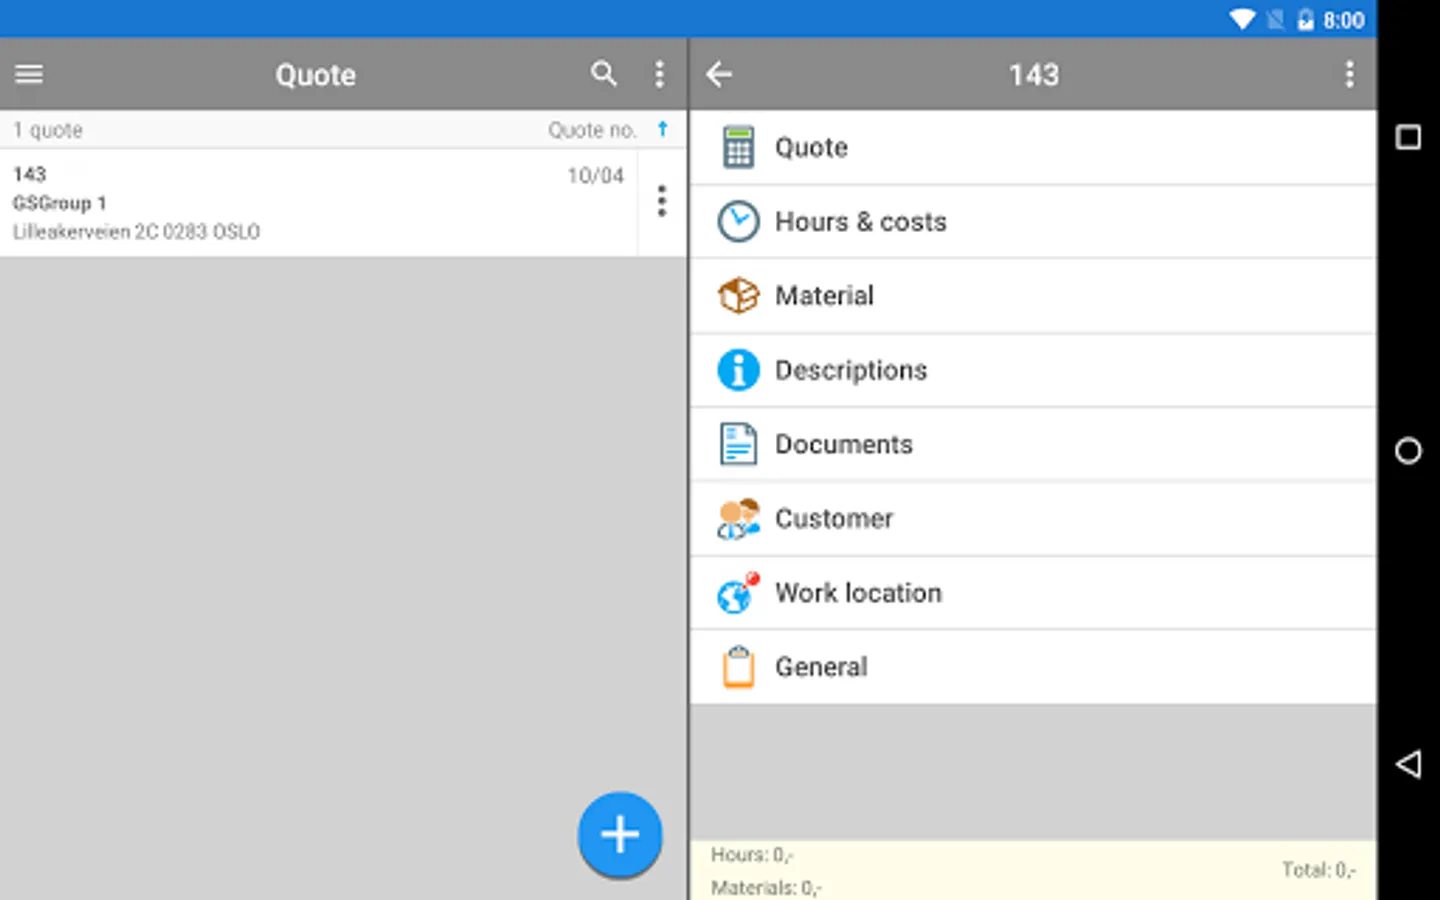Go back using the arrow icon

719,74
